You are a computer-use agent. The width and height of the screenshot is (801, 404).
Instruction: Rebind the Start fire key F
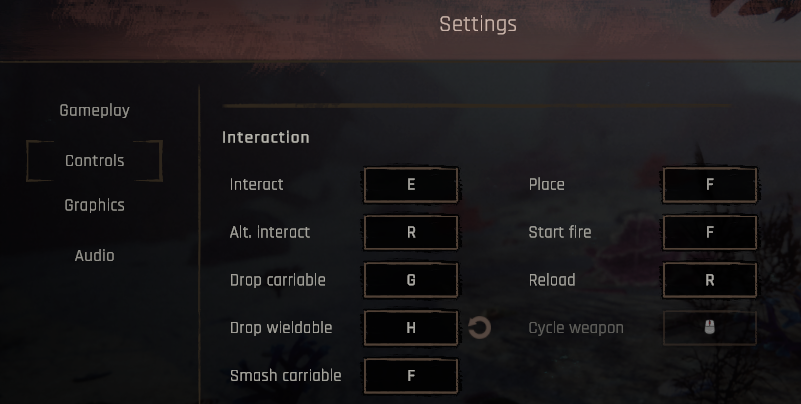click(710, 232)
